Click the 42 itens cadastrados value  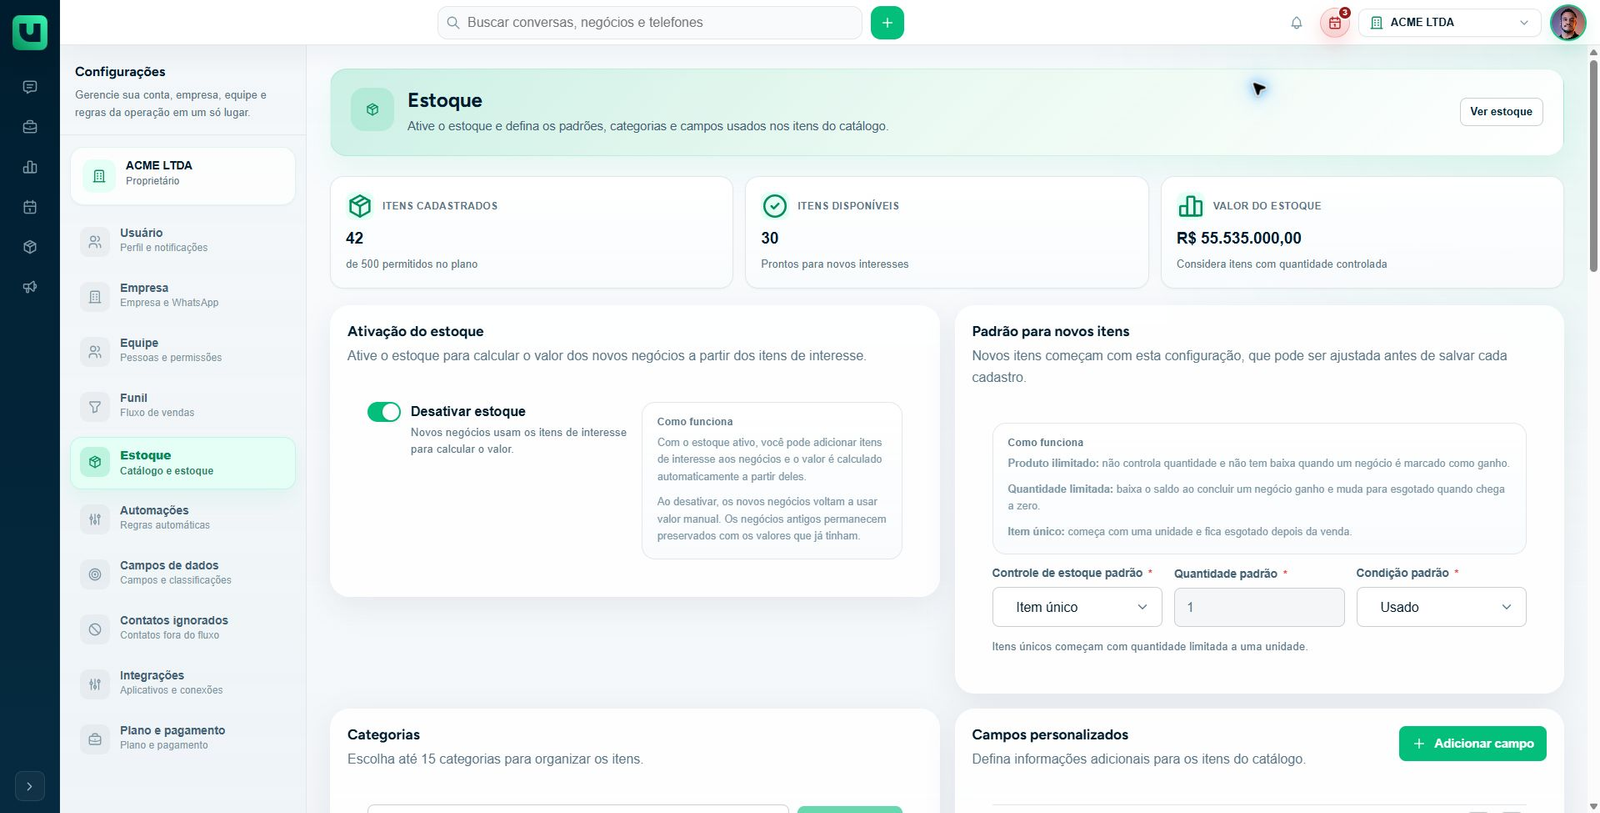[355, 238]
